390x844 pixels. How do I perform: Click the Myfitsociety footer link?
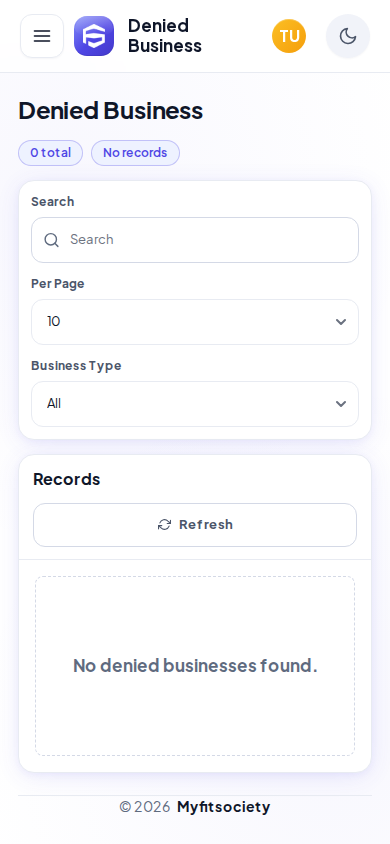click(x=224, y=807)
